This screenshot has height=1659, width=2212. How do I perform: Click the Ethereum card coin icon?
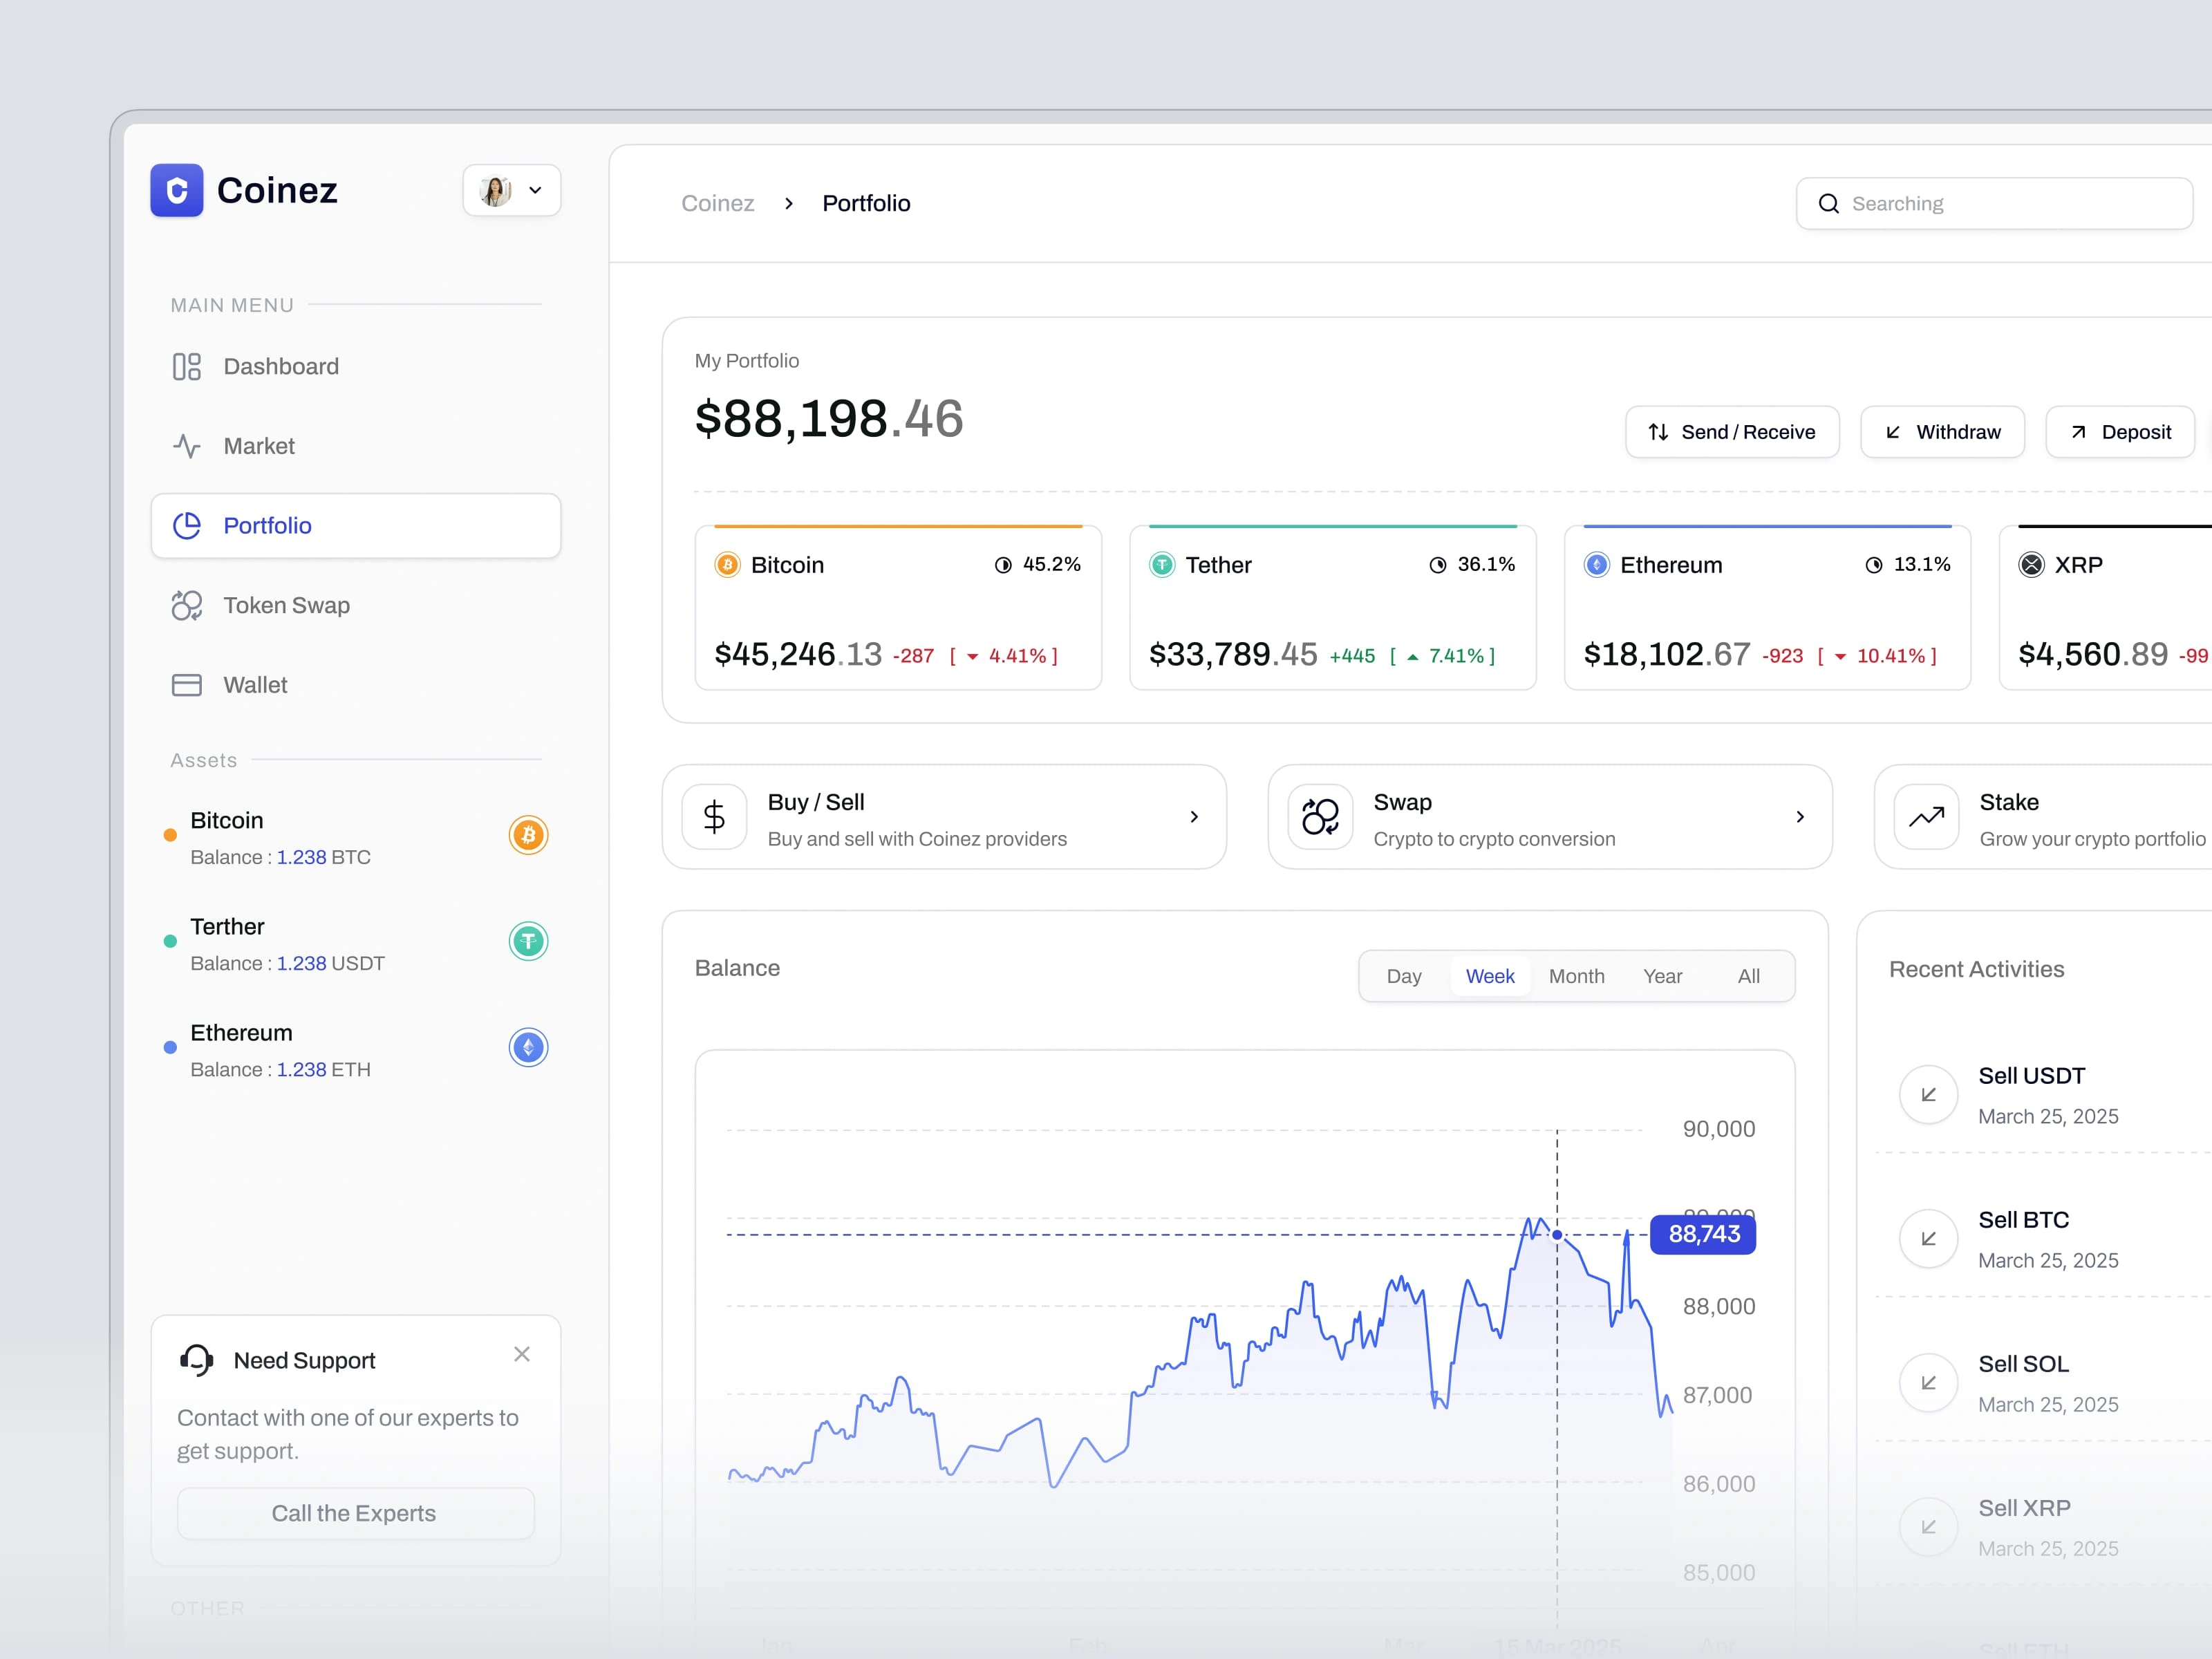pos(1597,565)
